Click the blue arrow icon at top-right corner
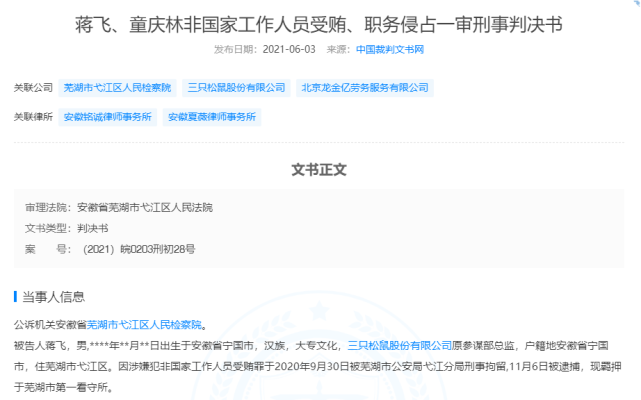Screen dimensions: 641x400 point(636,3)
